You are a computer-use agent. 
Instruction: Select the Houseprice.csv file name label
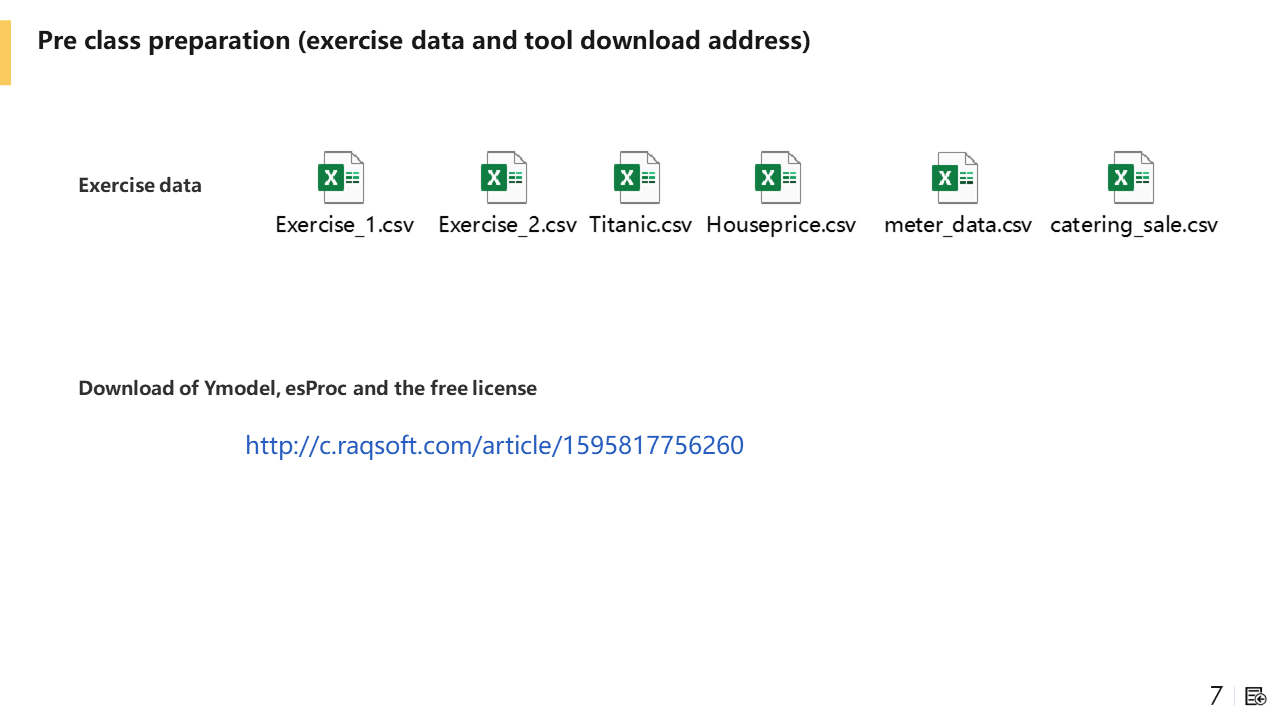(781, 225)
